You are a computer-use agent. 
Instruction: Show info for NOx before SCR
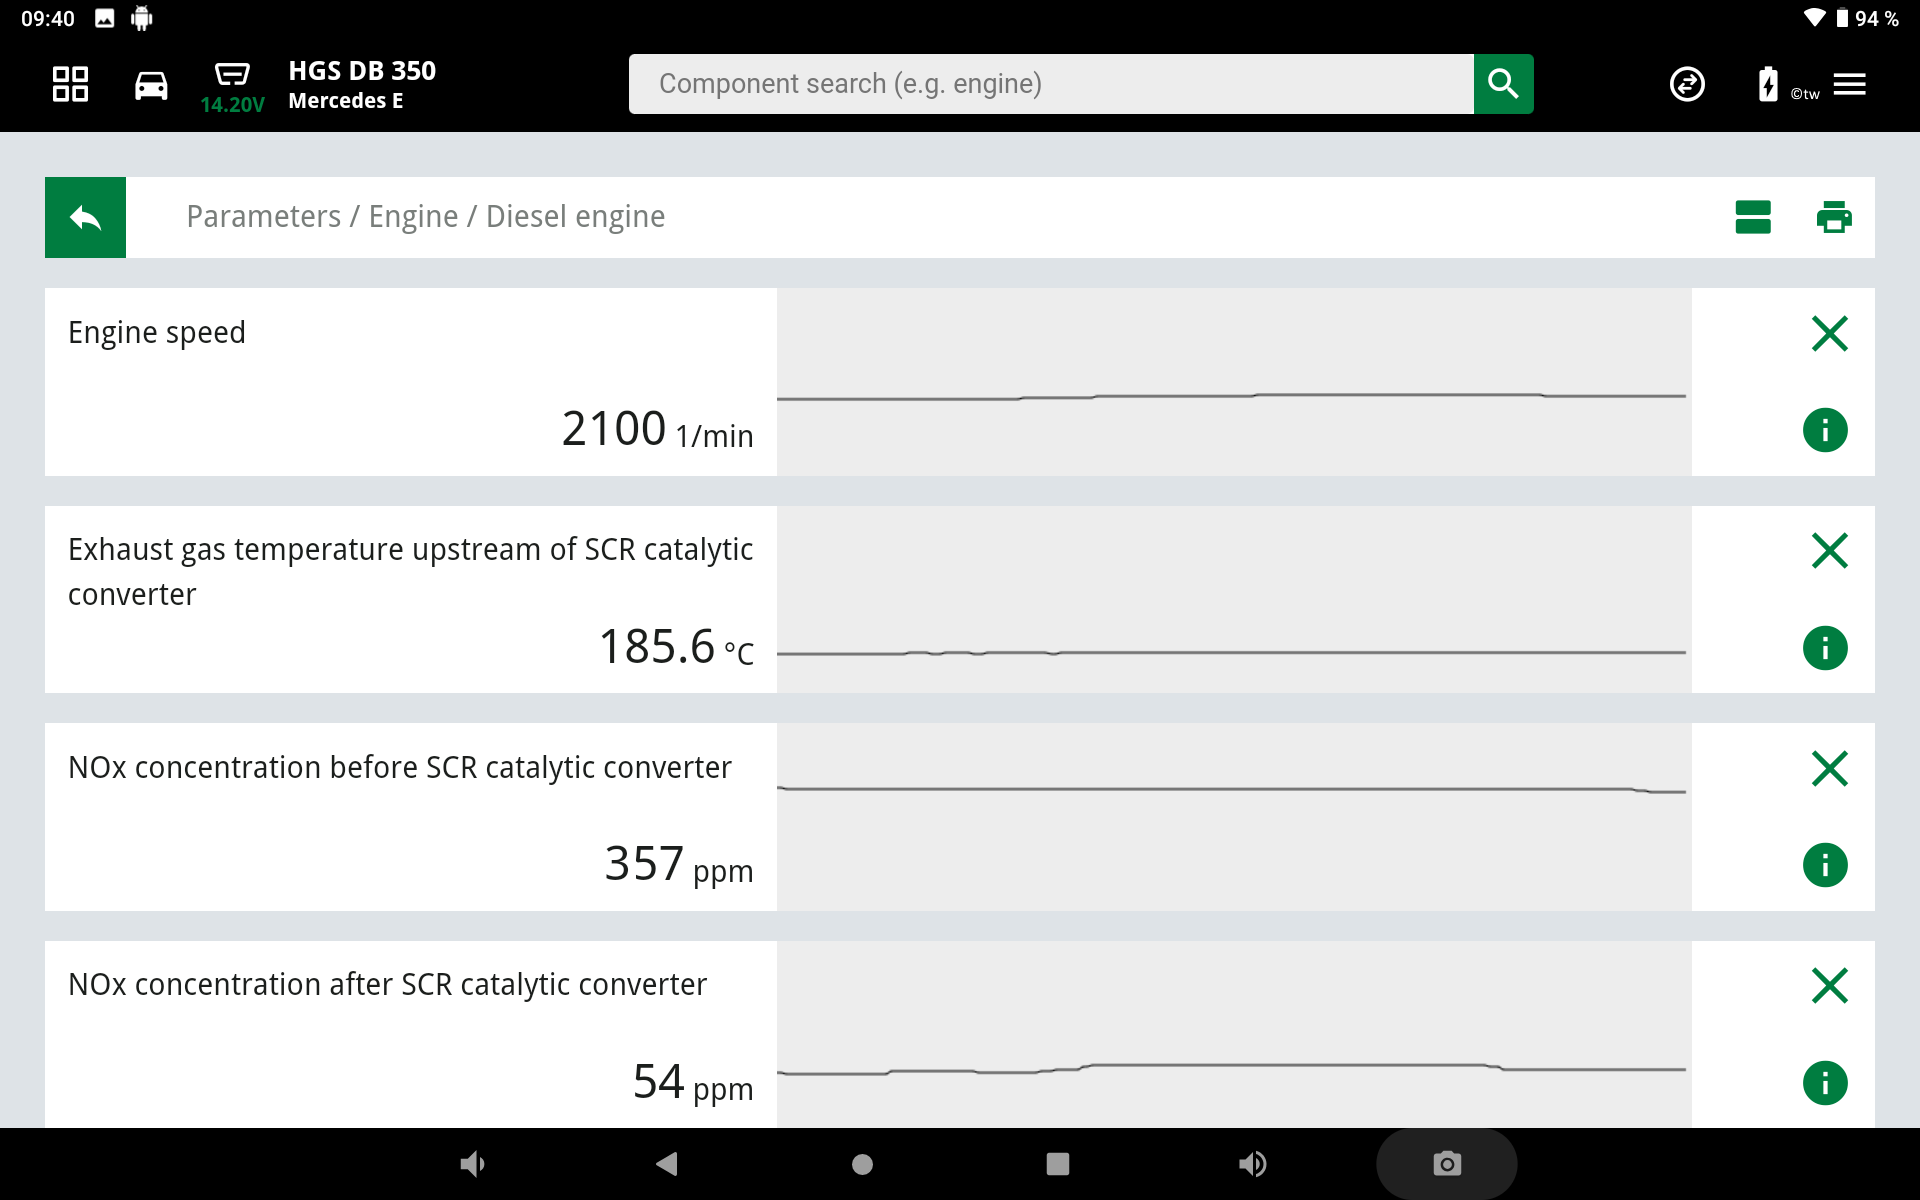(x=1825, y=865)
